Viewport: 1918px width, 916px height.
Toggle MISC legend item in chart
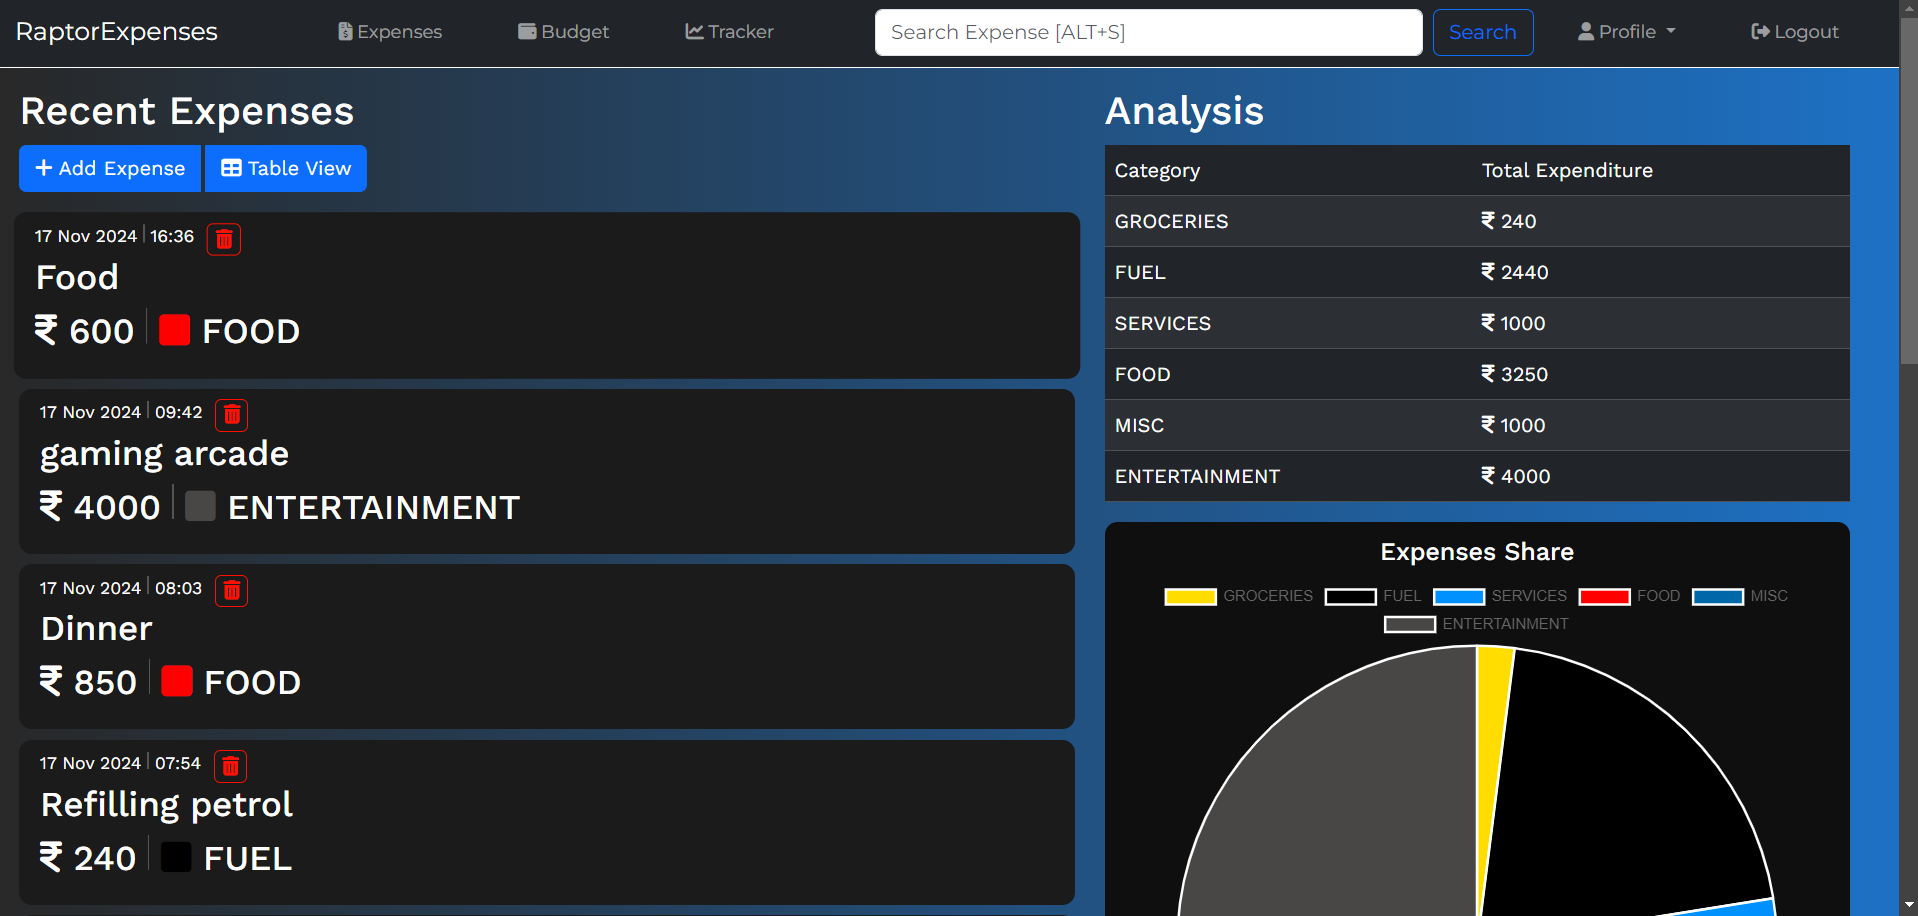tap(1740, 596)
